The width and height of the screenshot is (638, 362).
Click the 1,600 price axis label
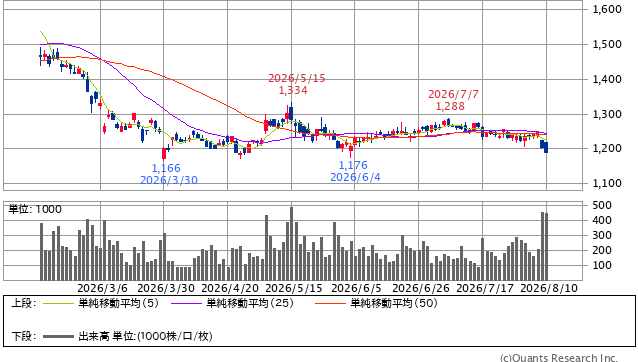(607, 9)
